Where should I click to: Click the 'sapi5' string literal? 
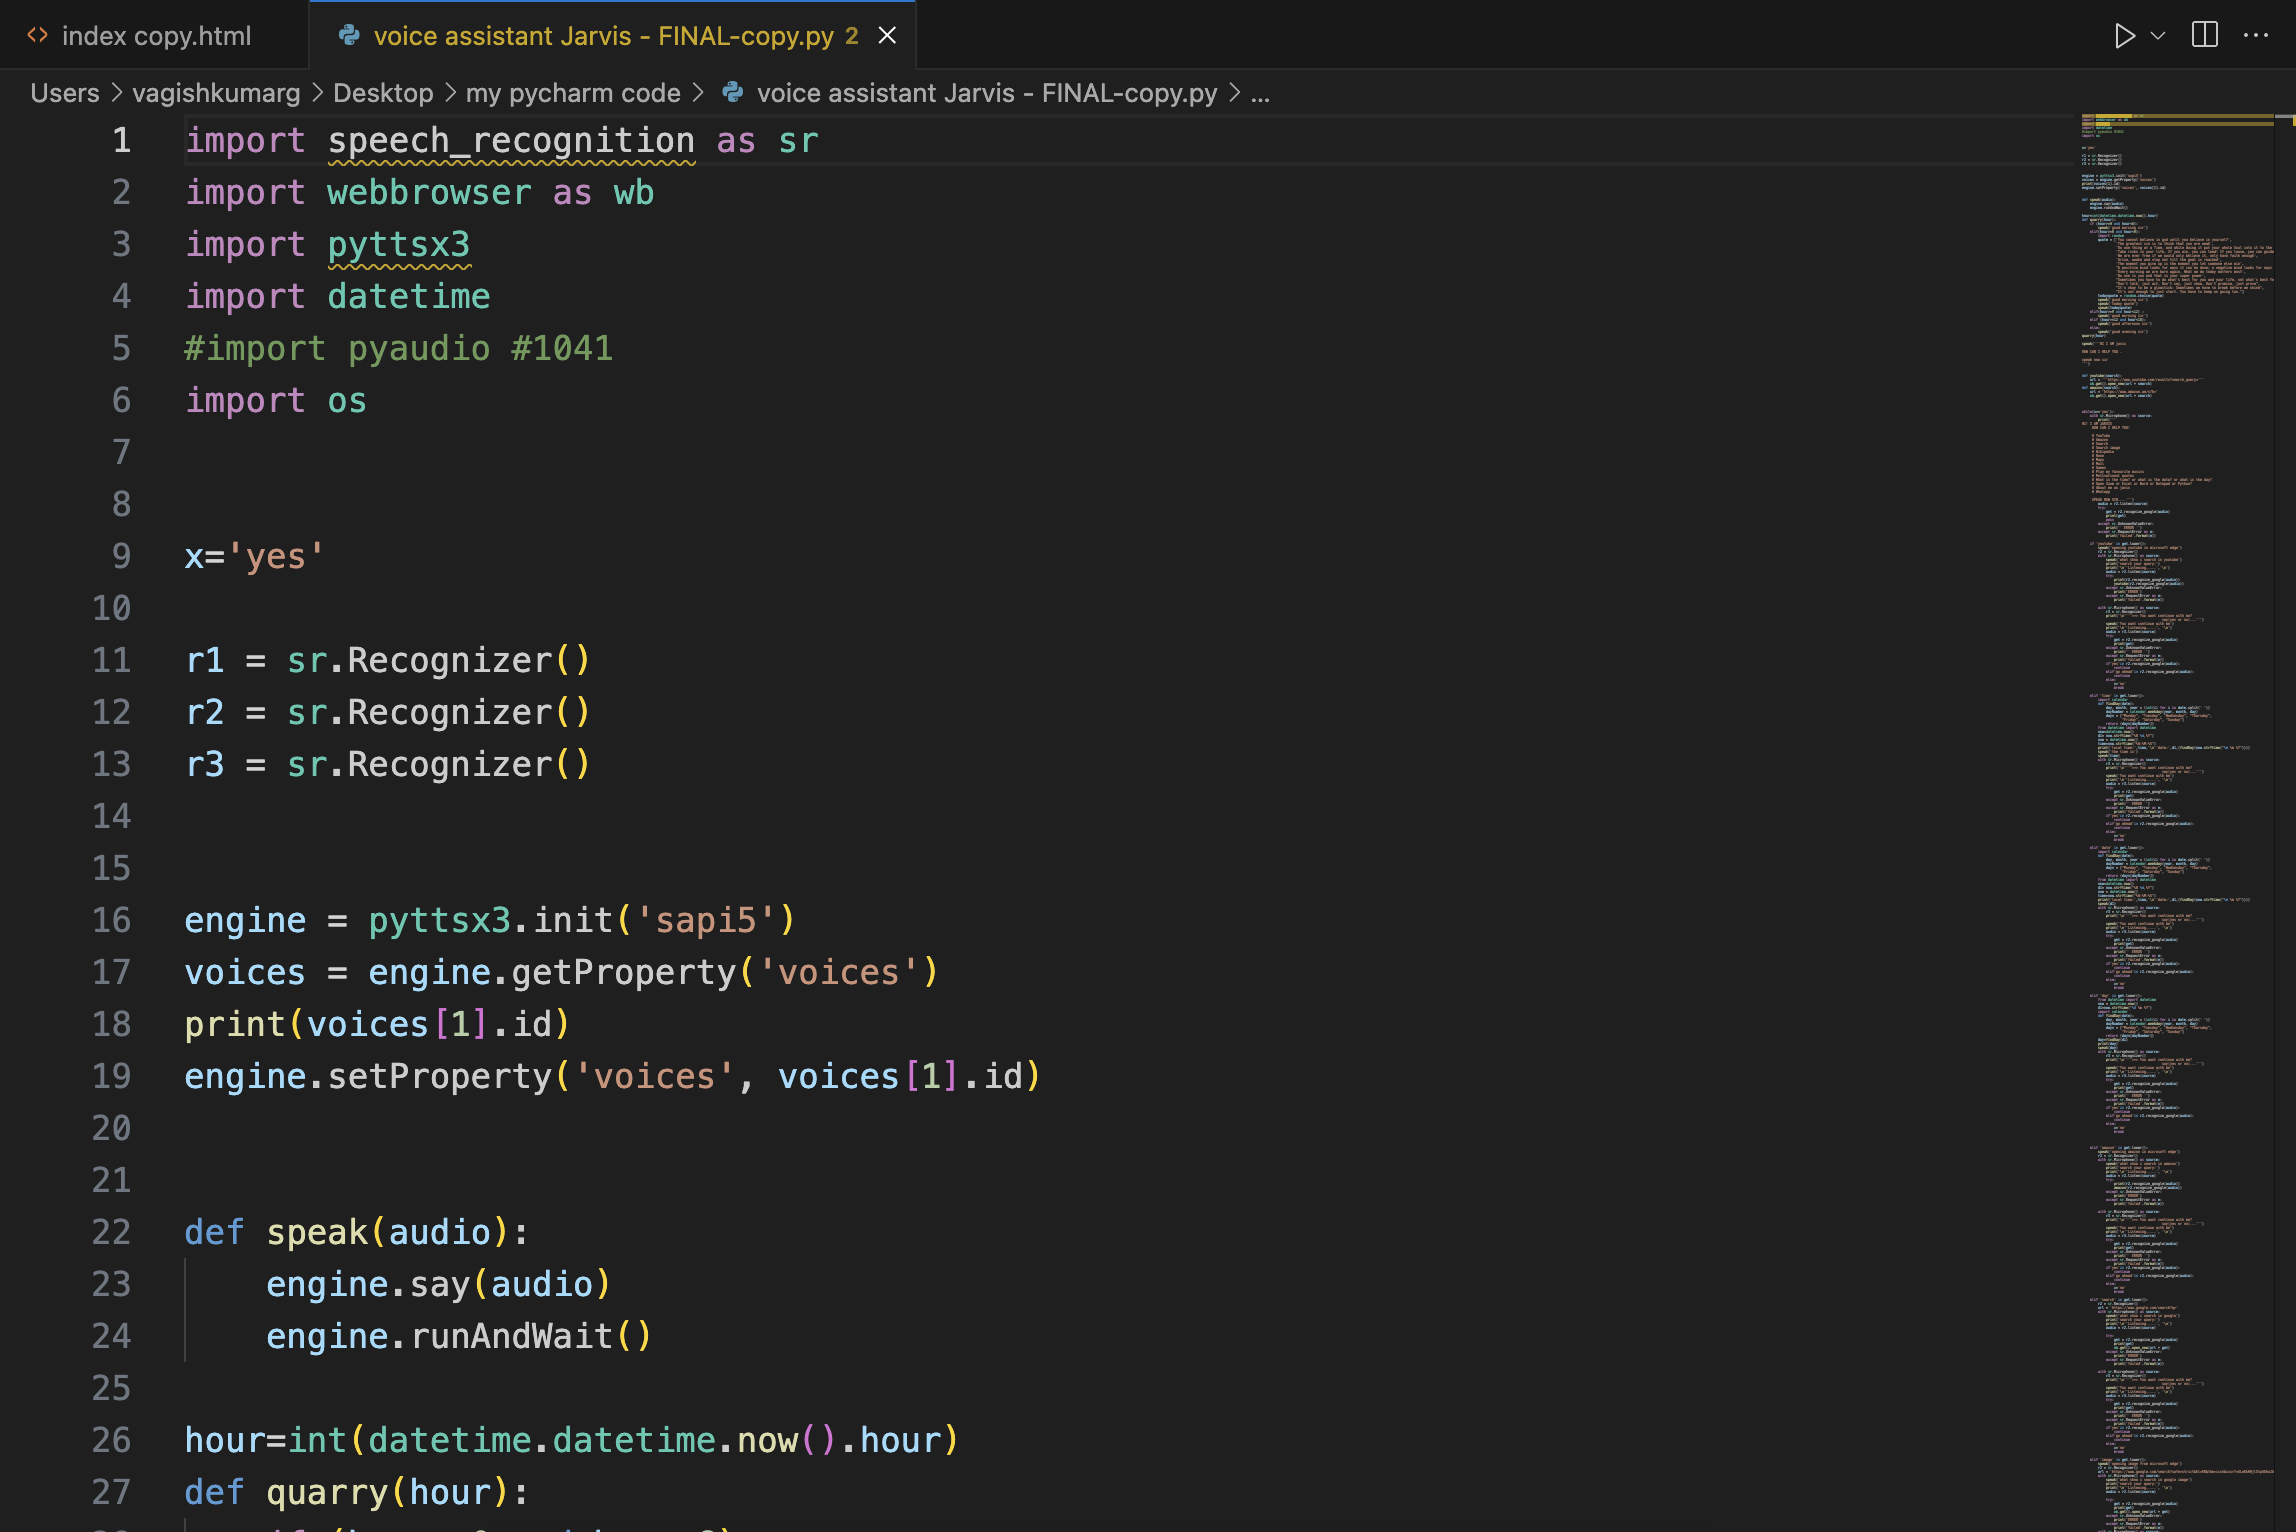tap(705, 920)
